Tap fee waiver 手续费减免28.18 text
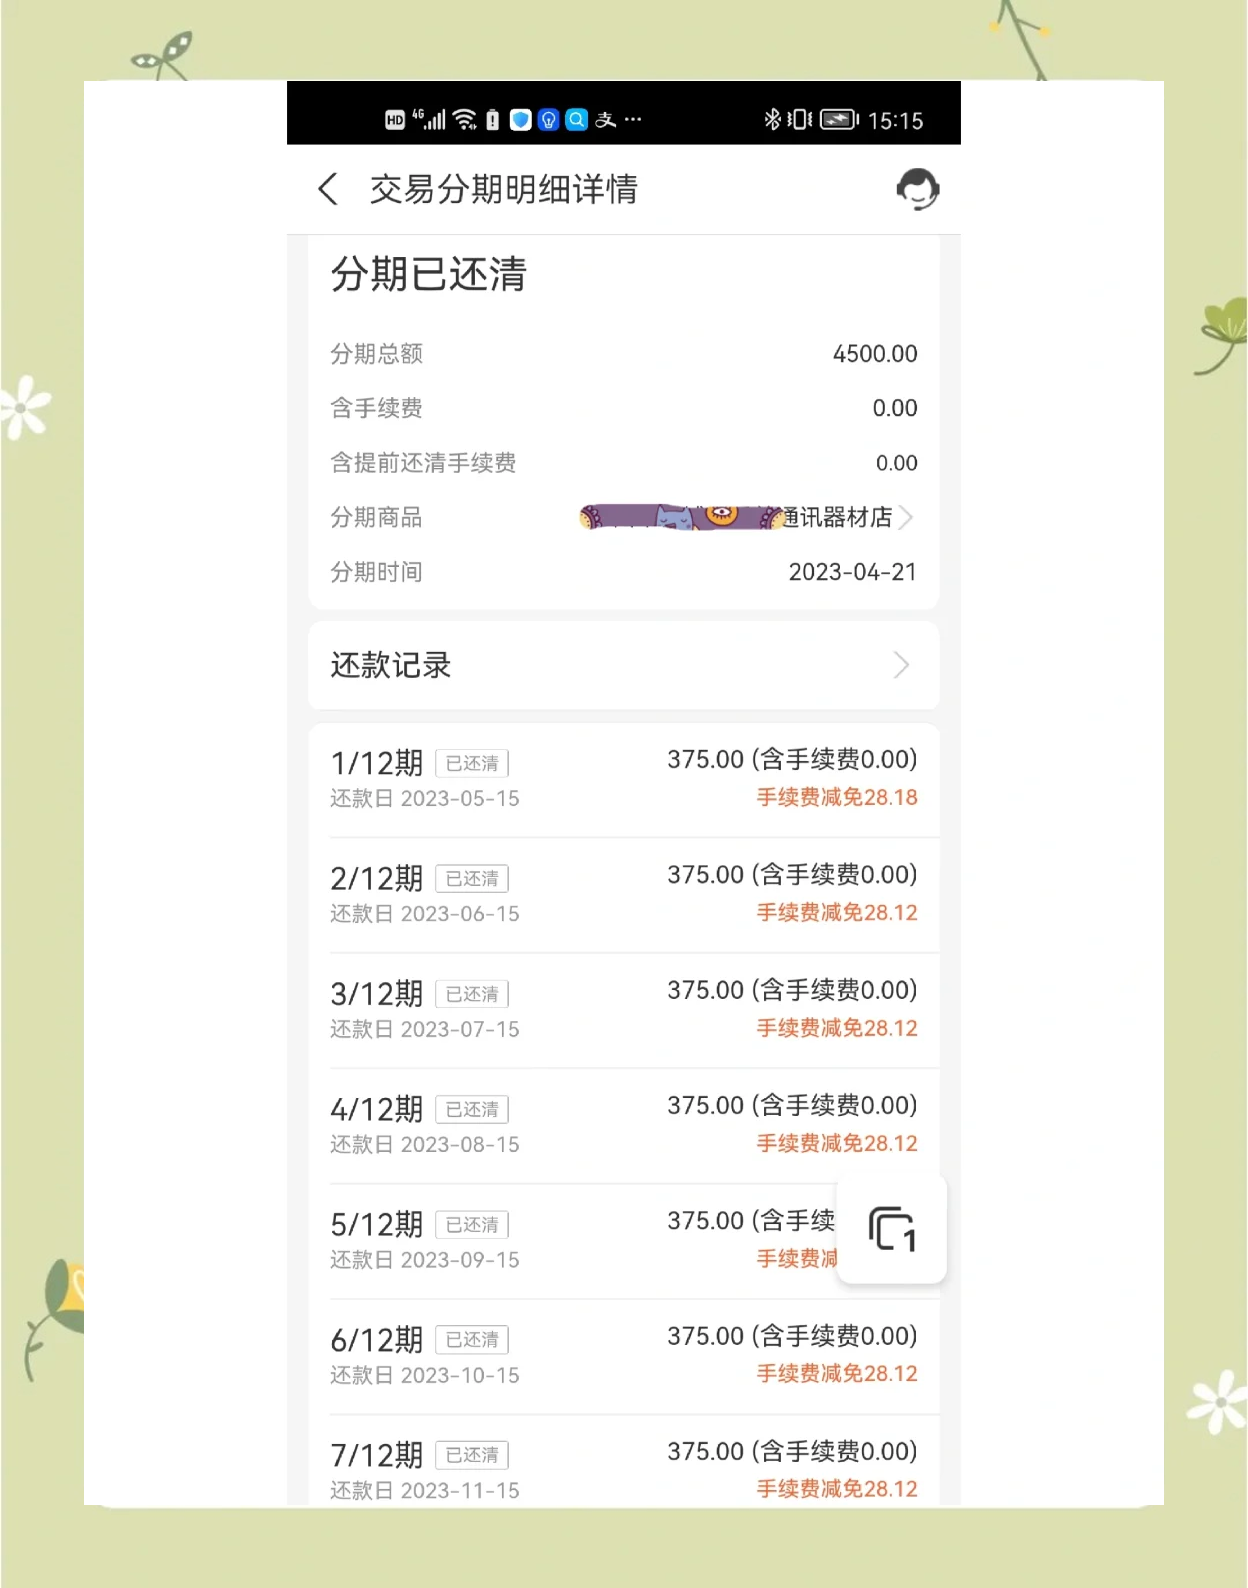This screenshot has width=1248, height=1588. coord(836,797)
